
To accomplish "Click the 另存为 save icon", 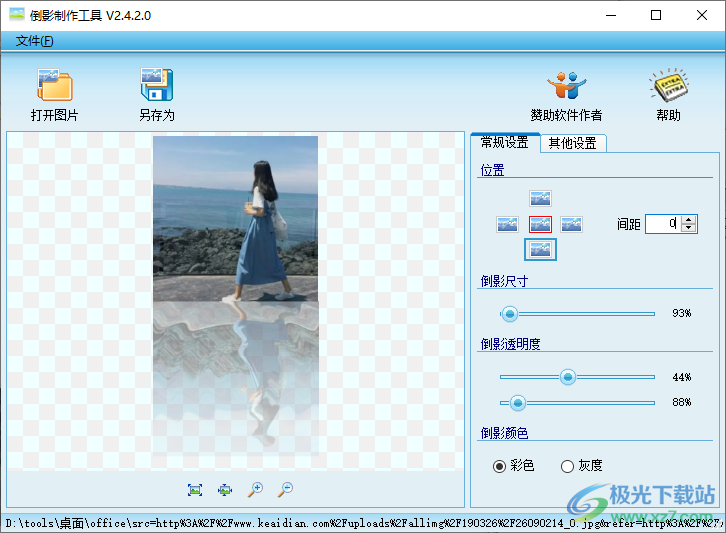I will [157, 85].
